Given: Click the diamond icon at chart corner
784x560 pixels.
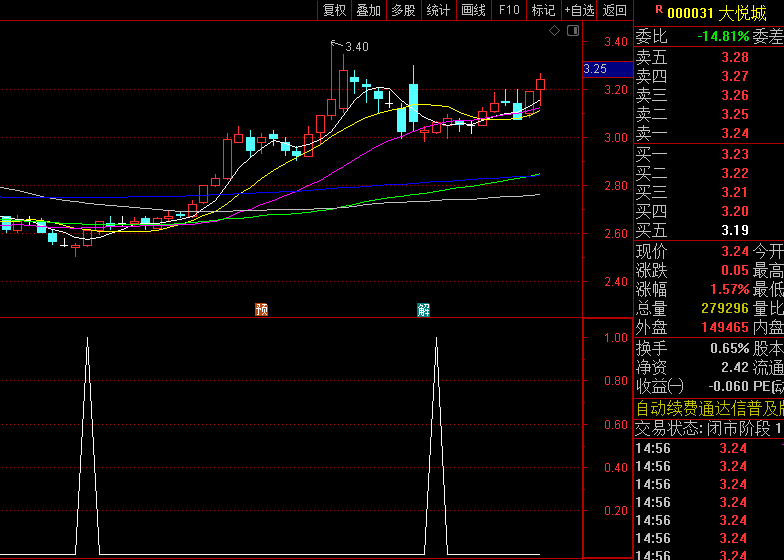Looking at the screenshot, I should pos(554,31).
